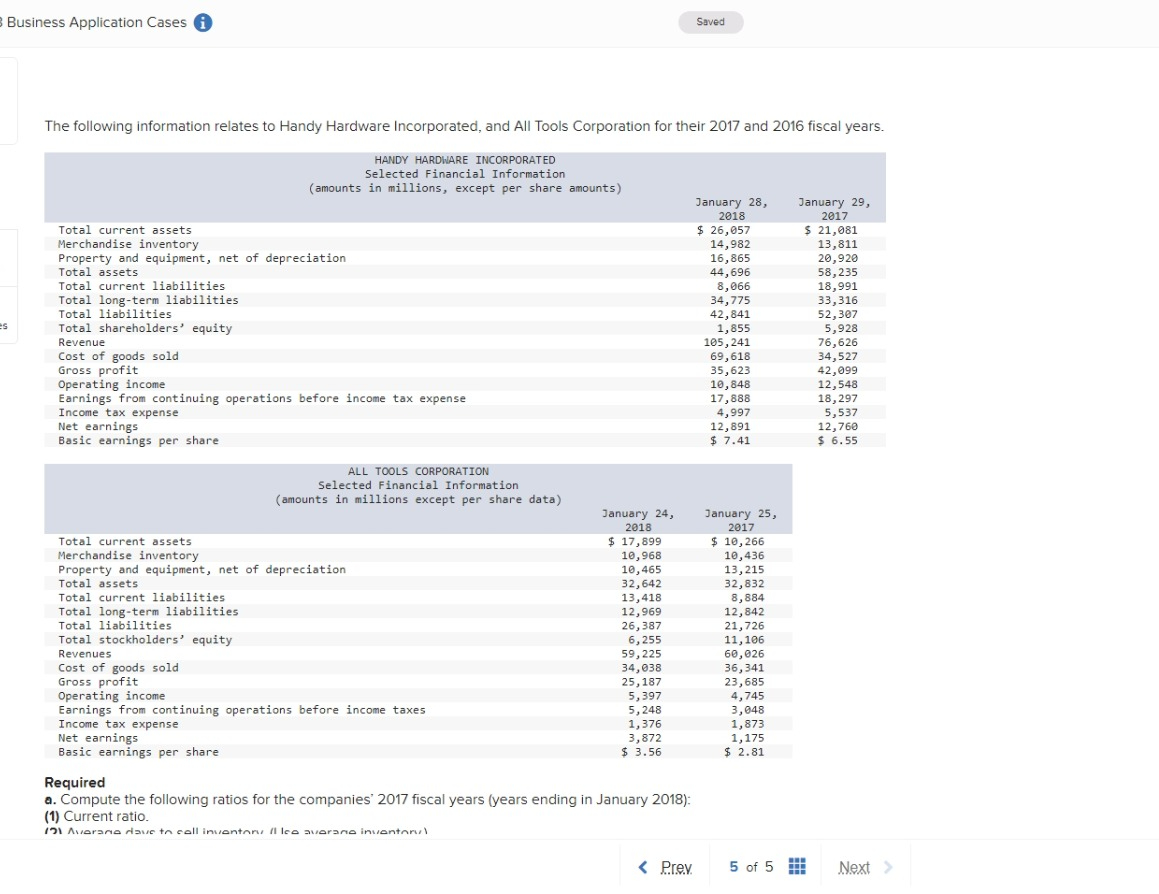Select the Required section heading
This screenshot has width=1159, height=894.
74,782
